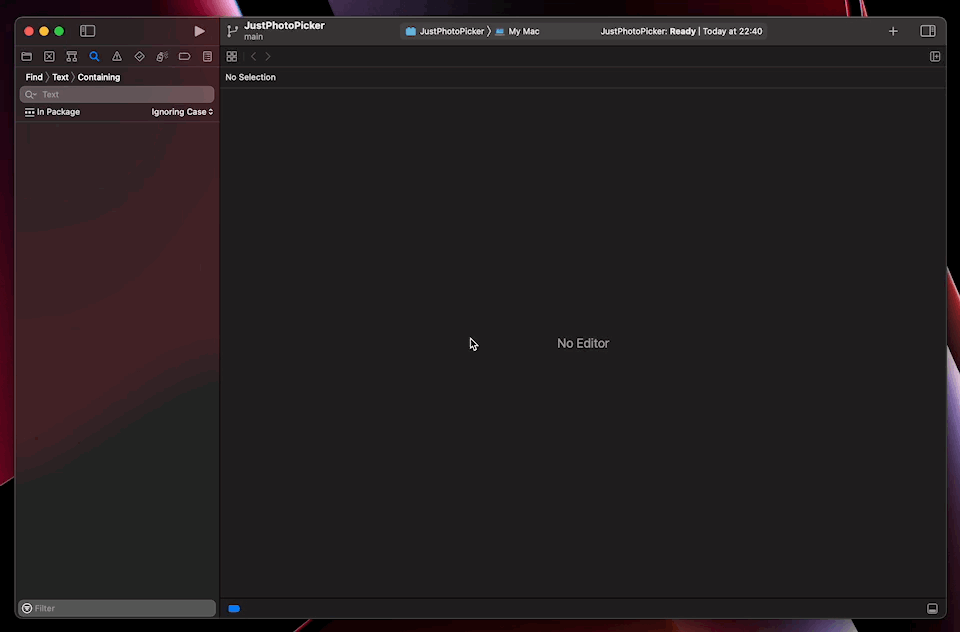This screenshot has height=632, width=960.
Task: Close the Xcode window
Action: (29, 31)
